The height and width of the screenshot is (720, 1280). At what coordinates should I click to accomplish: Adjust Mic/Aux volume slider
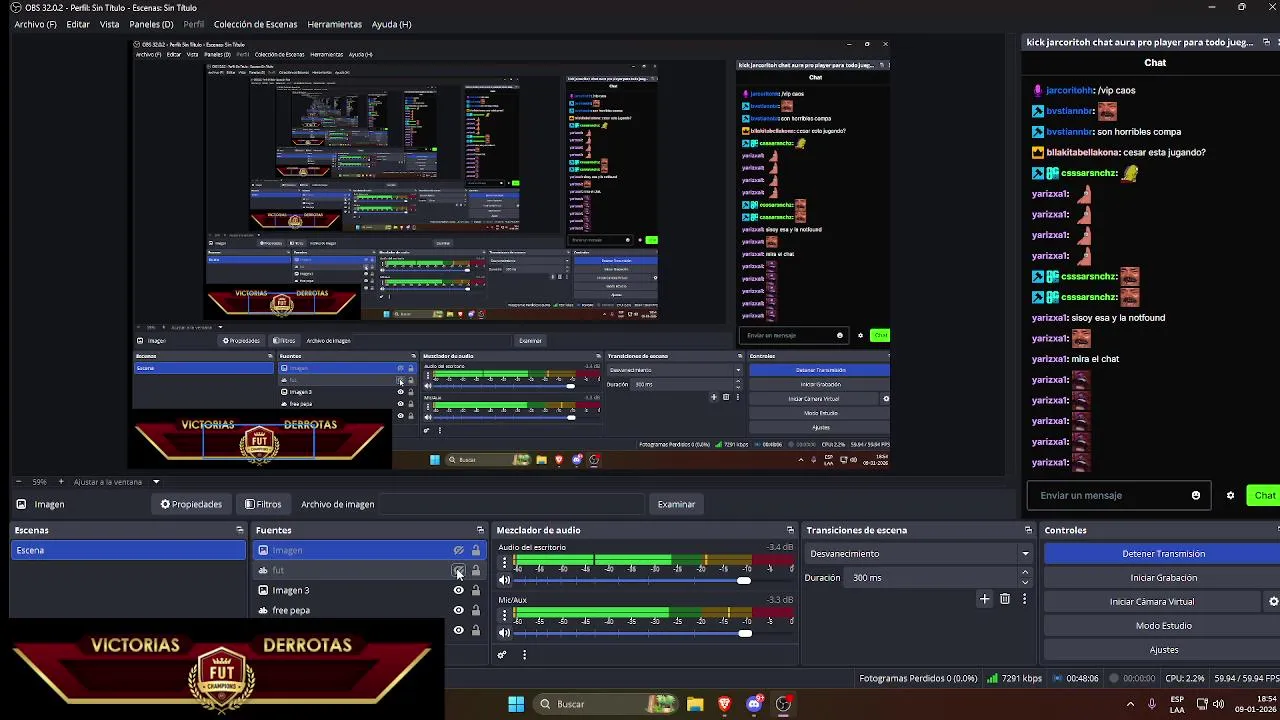pos(745,632)
